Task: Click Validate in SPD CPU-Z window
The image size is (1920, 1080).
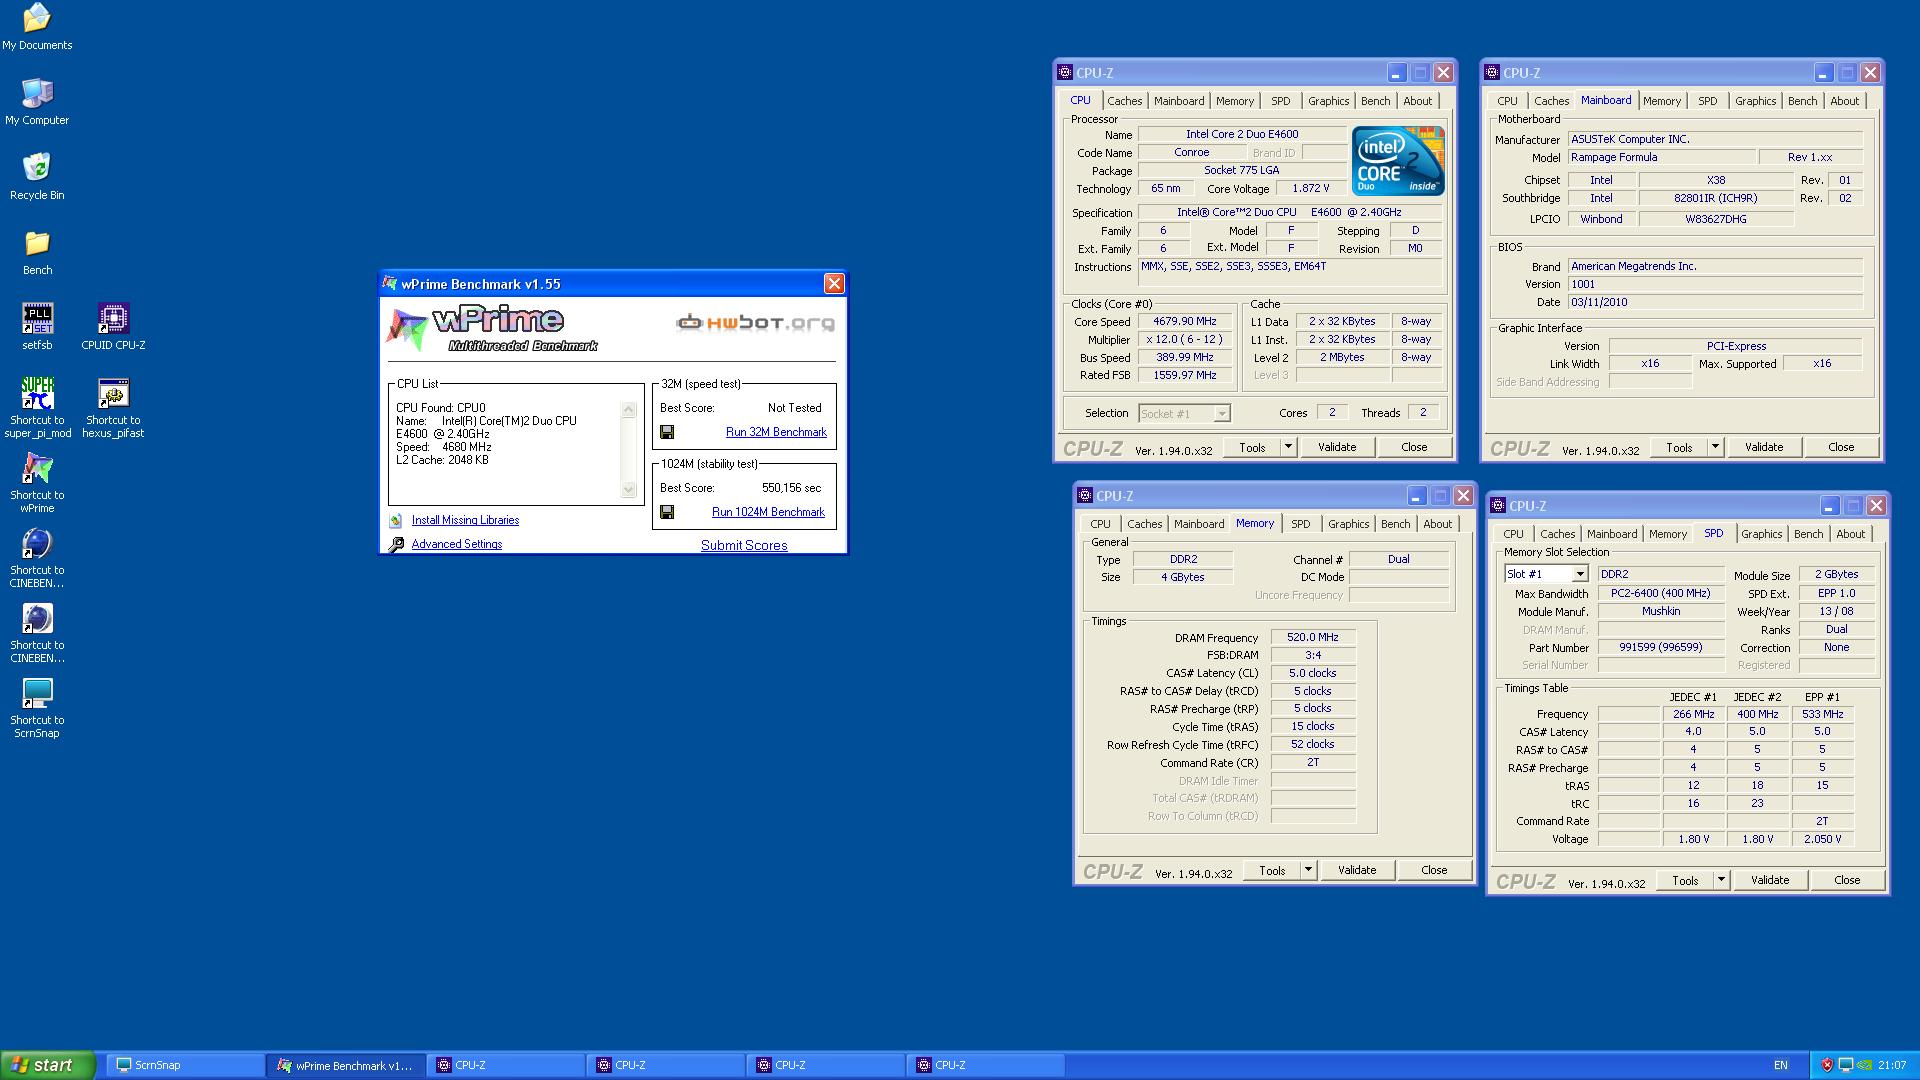Action: pos(1769,880)
